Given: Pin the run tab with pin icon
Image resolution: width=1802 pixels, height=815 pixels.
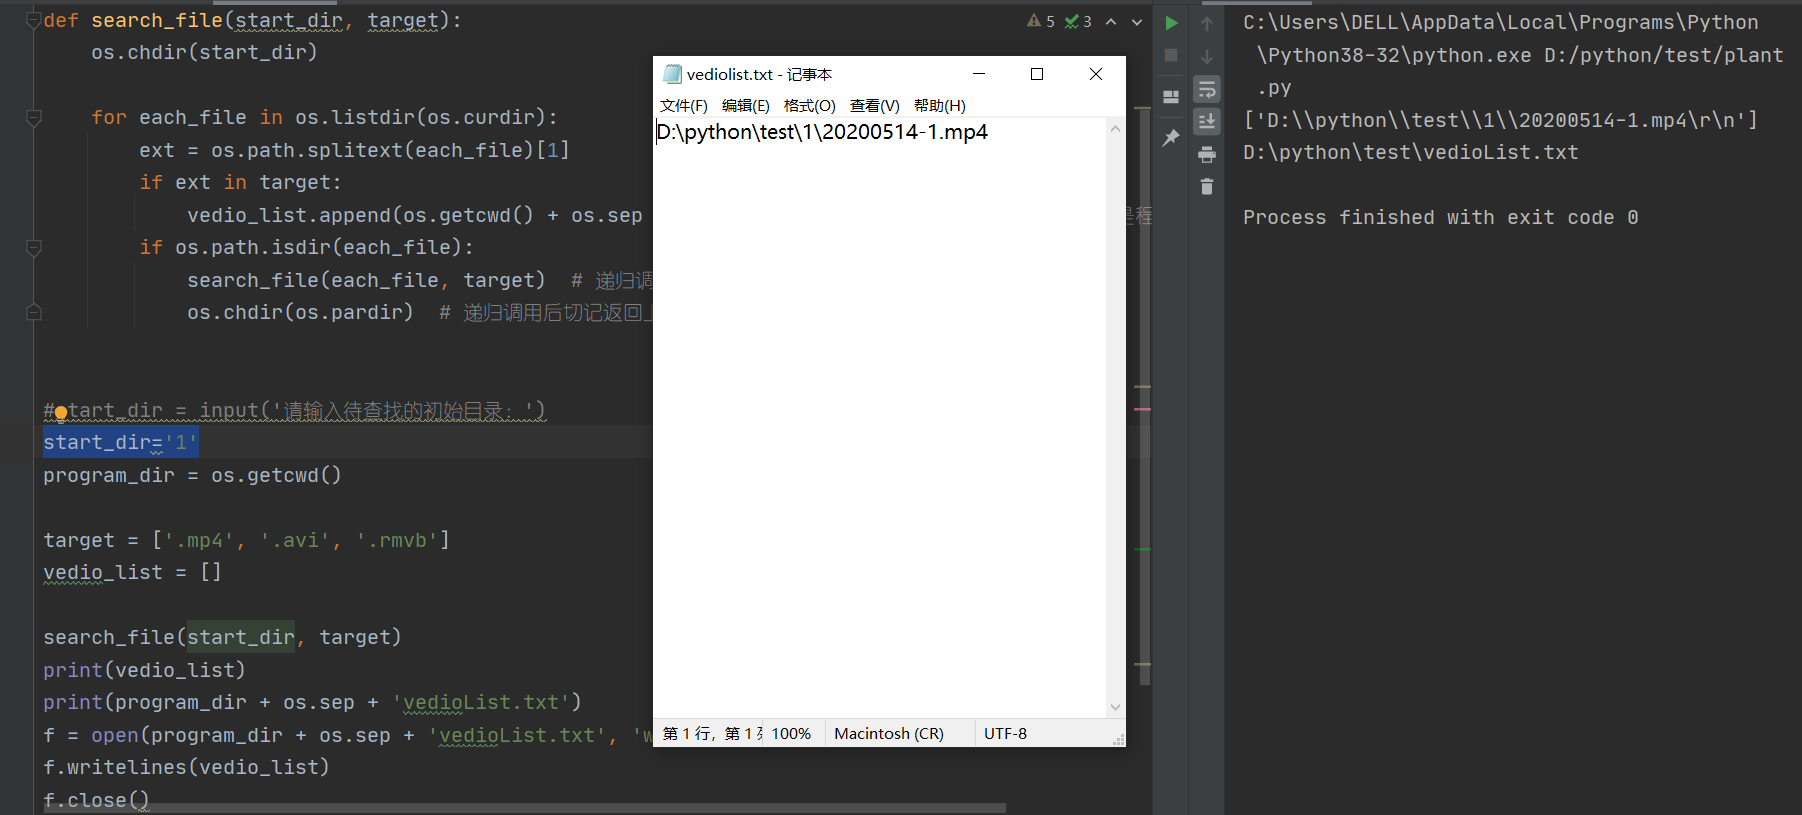Looking at the screenshot, I should click(x=1171, y=138).
